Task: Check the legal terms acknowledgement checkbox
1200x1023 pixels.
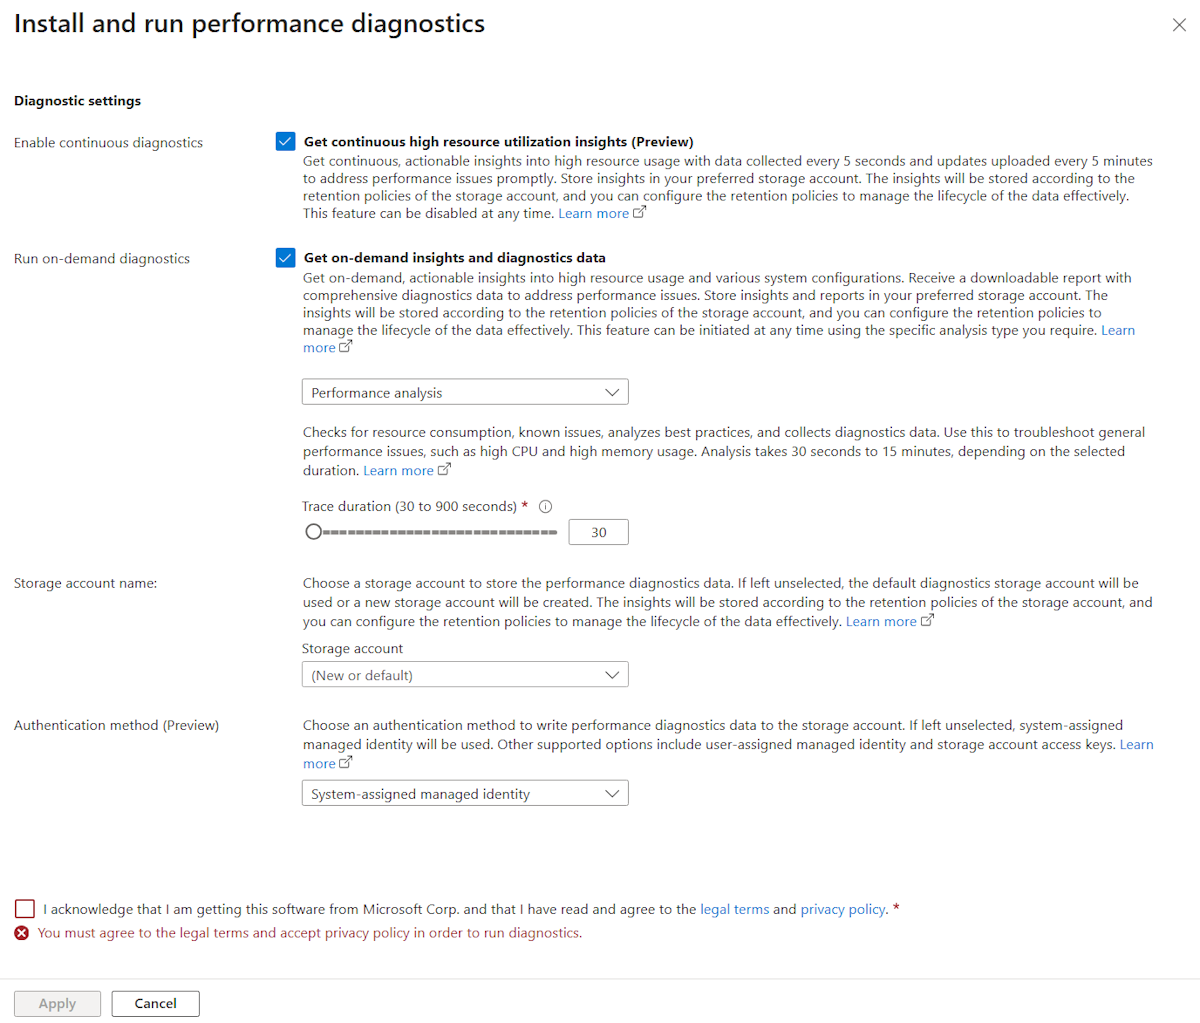Action: [25, 909]
